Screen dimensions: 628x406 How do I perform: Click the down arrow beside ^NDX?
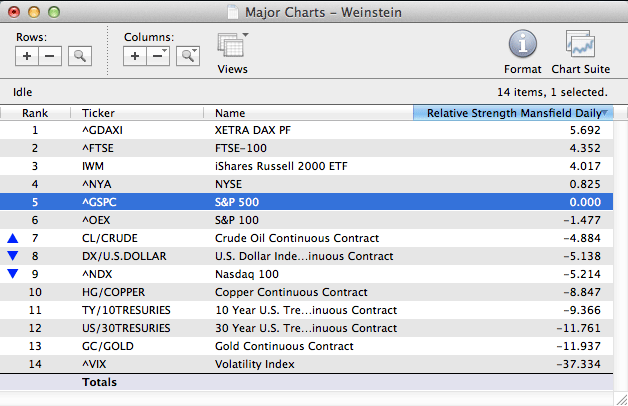[x=12, y=273]
